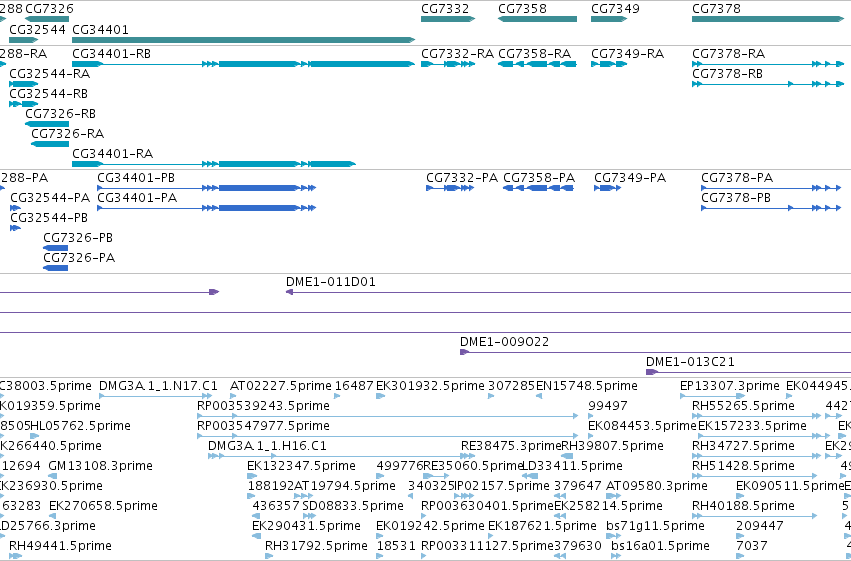Click the DMG3A1_1.N17.C1 EST label
Screen dimensions: 851x561
click(x=158, y=386)
